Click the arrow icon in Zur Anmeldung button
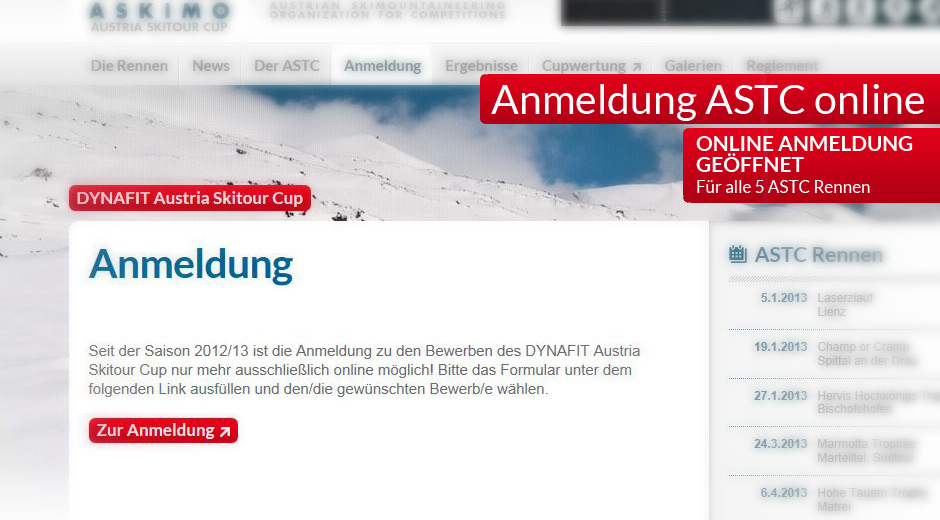 [225, 432]
